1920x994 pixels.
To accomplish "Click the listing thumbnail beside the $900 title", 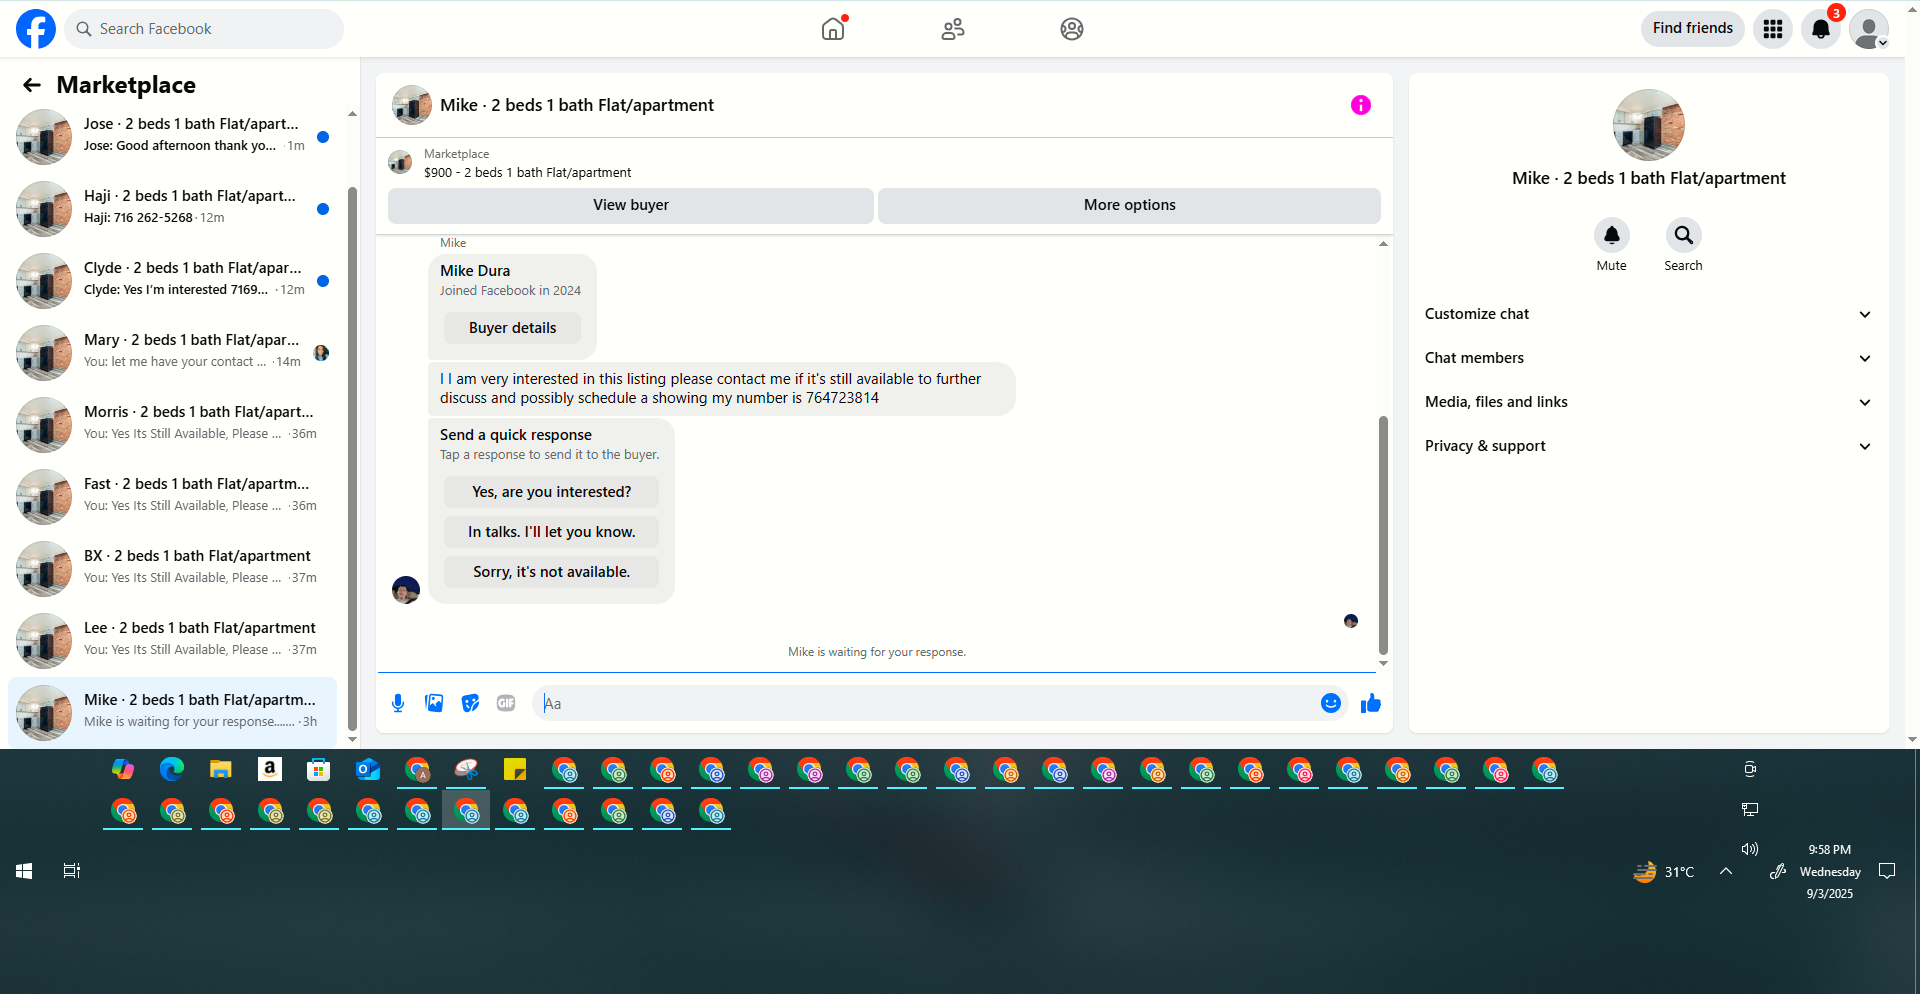I will pos(400,162).
